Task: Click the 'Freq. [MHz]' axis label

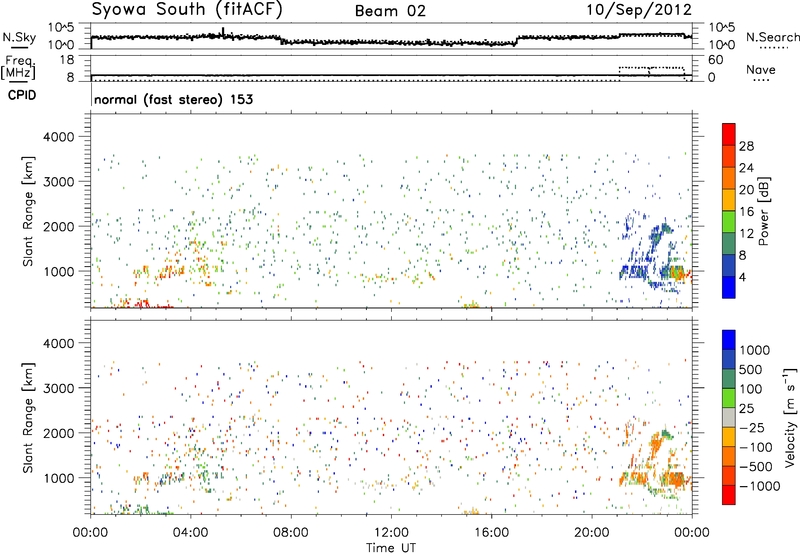Action: tap(18, 67)
